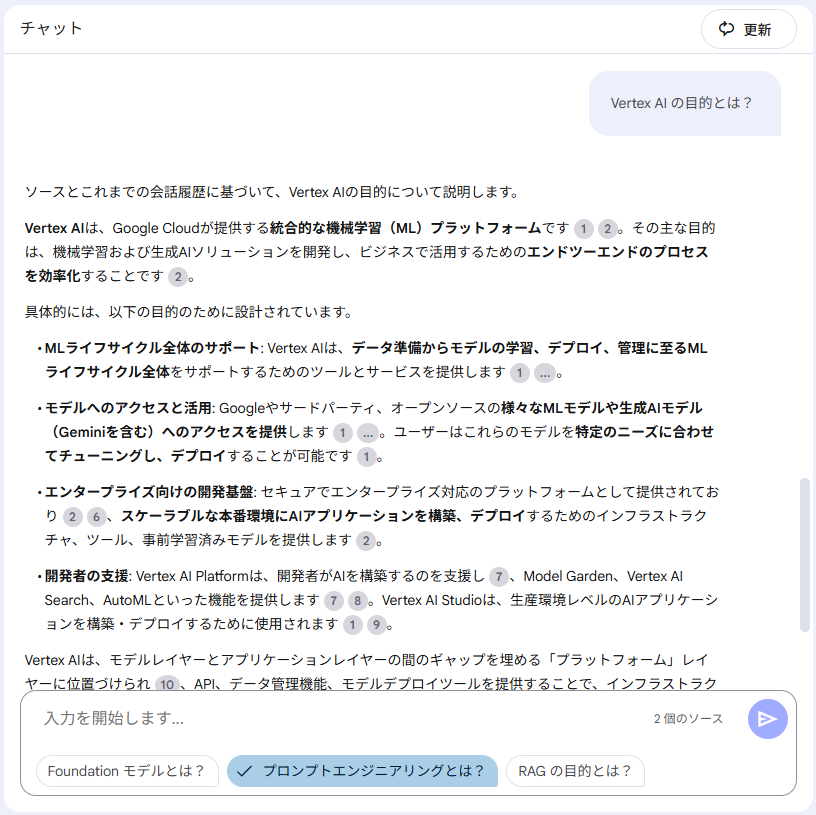Select the Foundation モデルとは？ suggestion chip
Viewport: 816px width, 815px height.
tap(127, 771)
